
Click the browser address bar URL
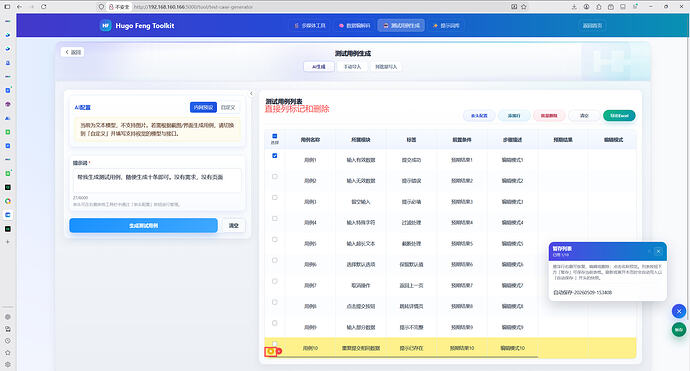(193, 7)
